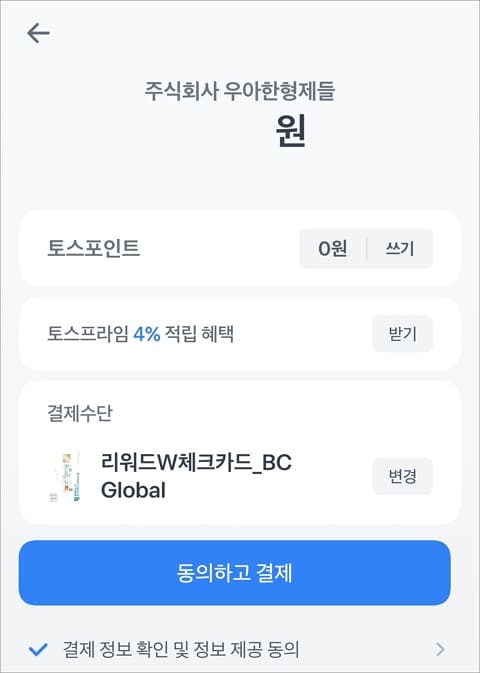
Task: Click the 토스프라임 적립 혜택 text
Action: point(140,333)
